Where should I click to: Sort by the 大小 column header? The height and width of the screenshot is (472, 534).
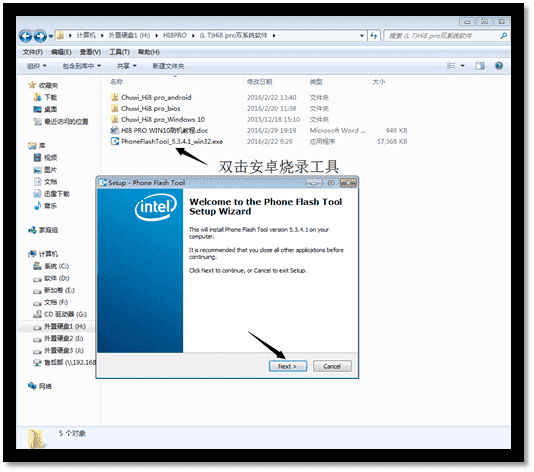pyautogui.click(x=379, y=82)
